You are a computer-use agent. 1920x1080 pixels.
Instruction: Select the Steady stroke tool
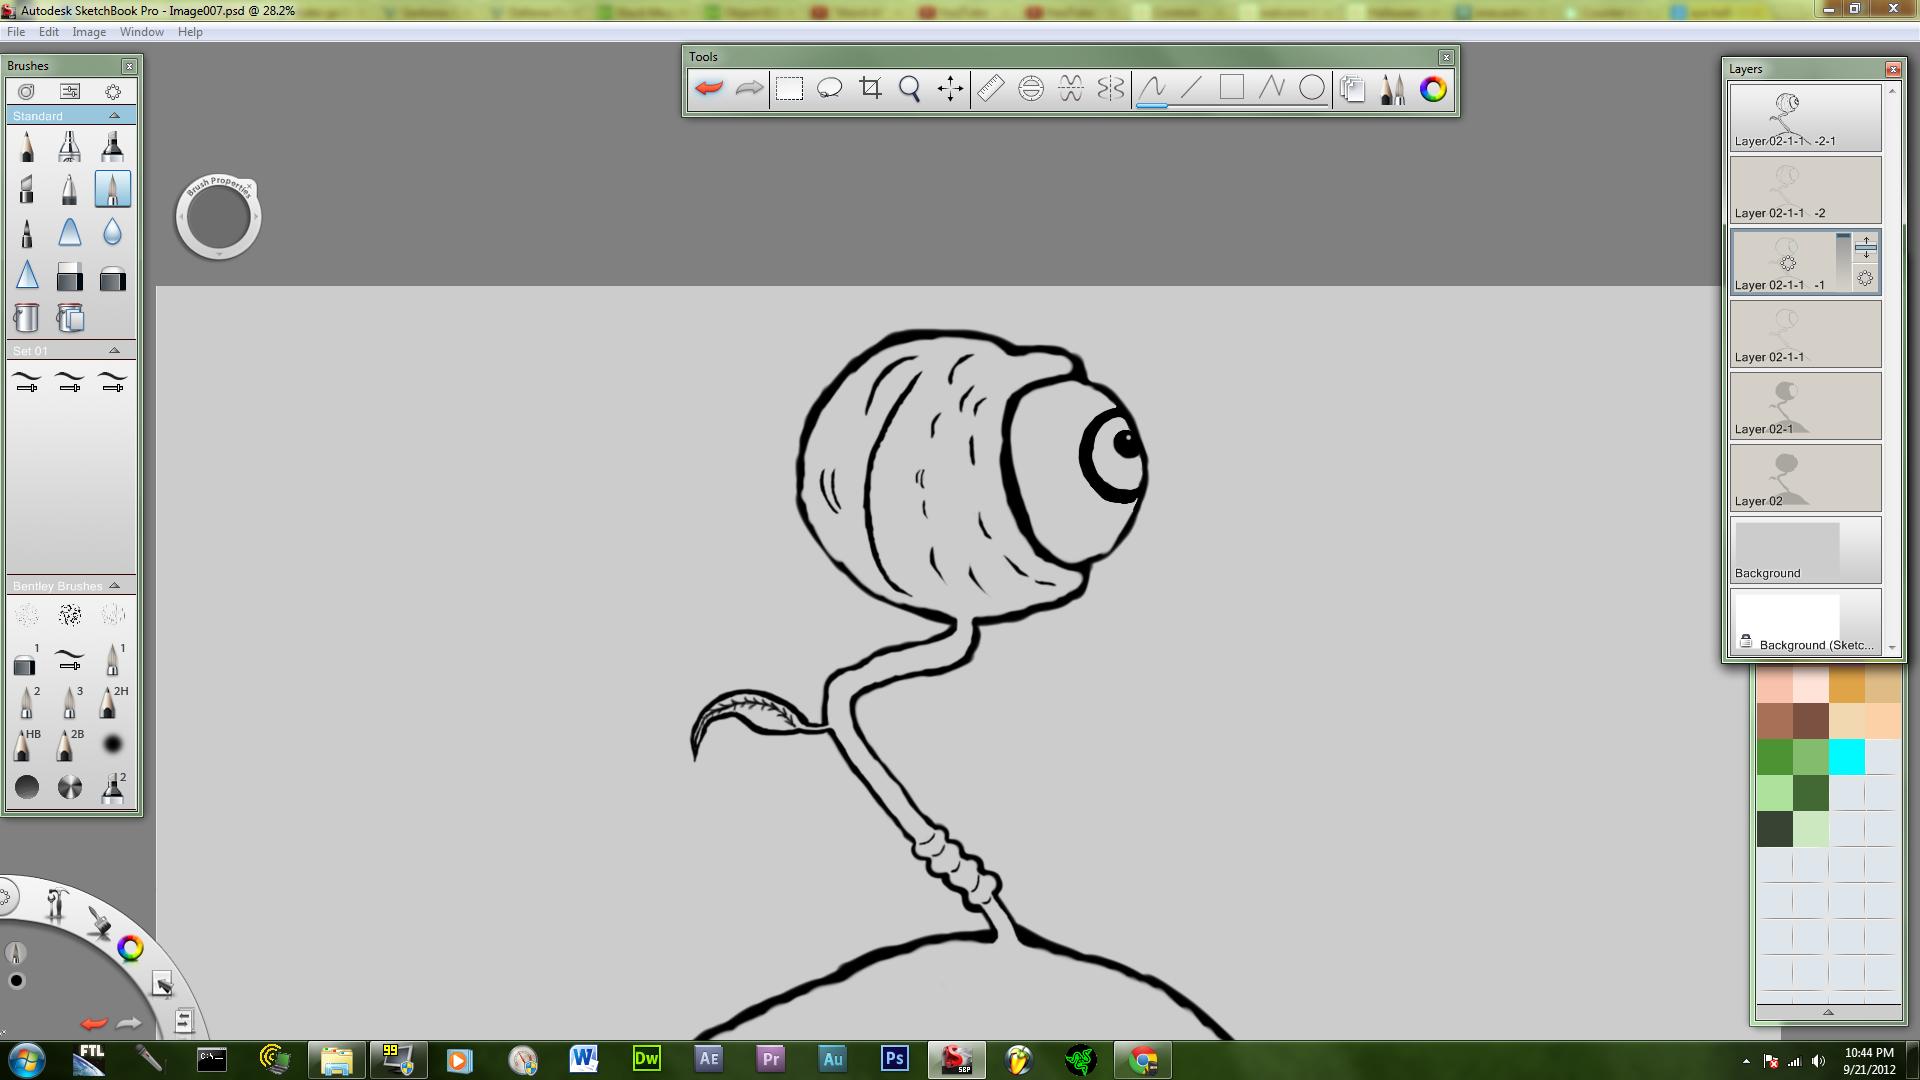pos(1152,88)
